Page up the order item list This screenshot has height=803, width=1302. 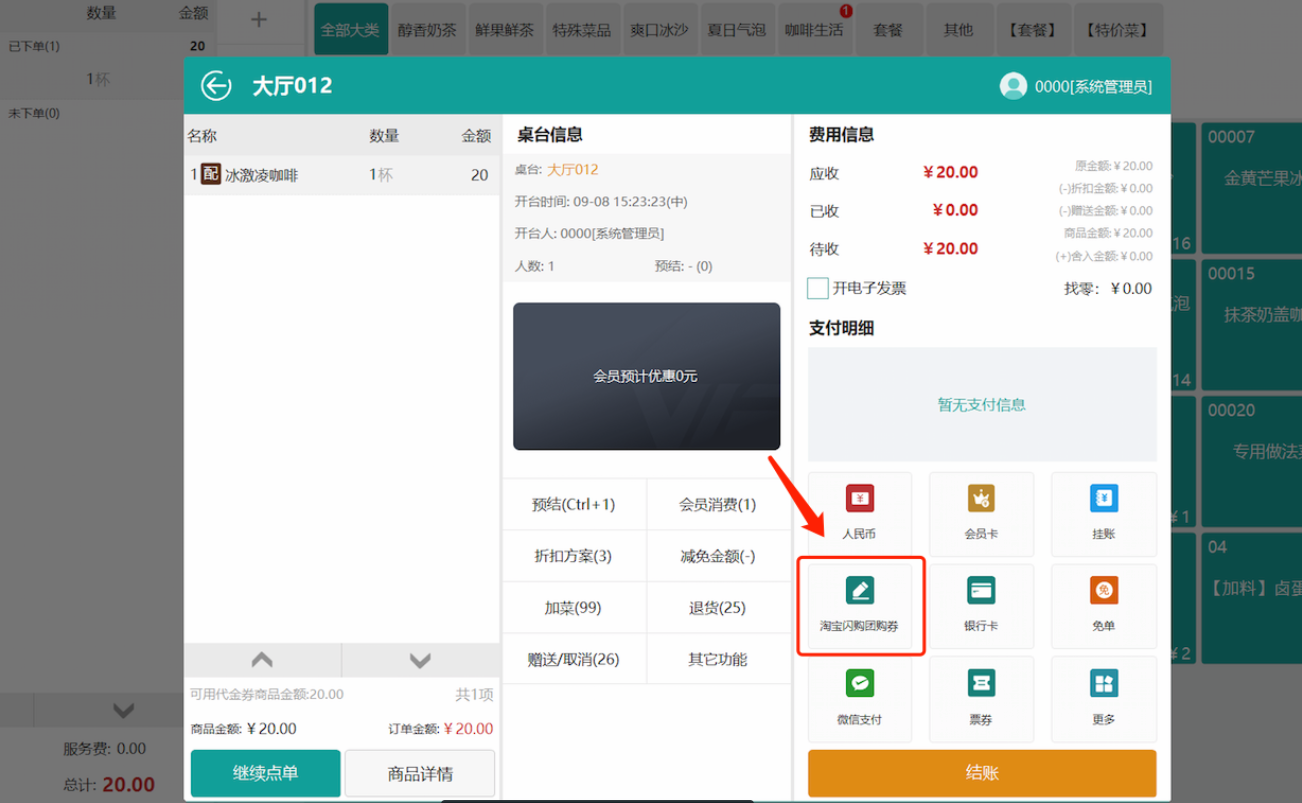(x=262, y=660)
